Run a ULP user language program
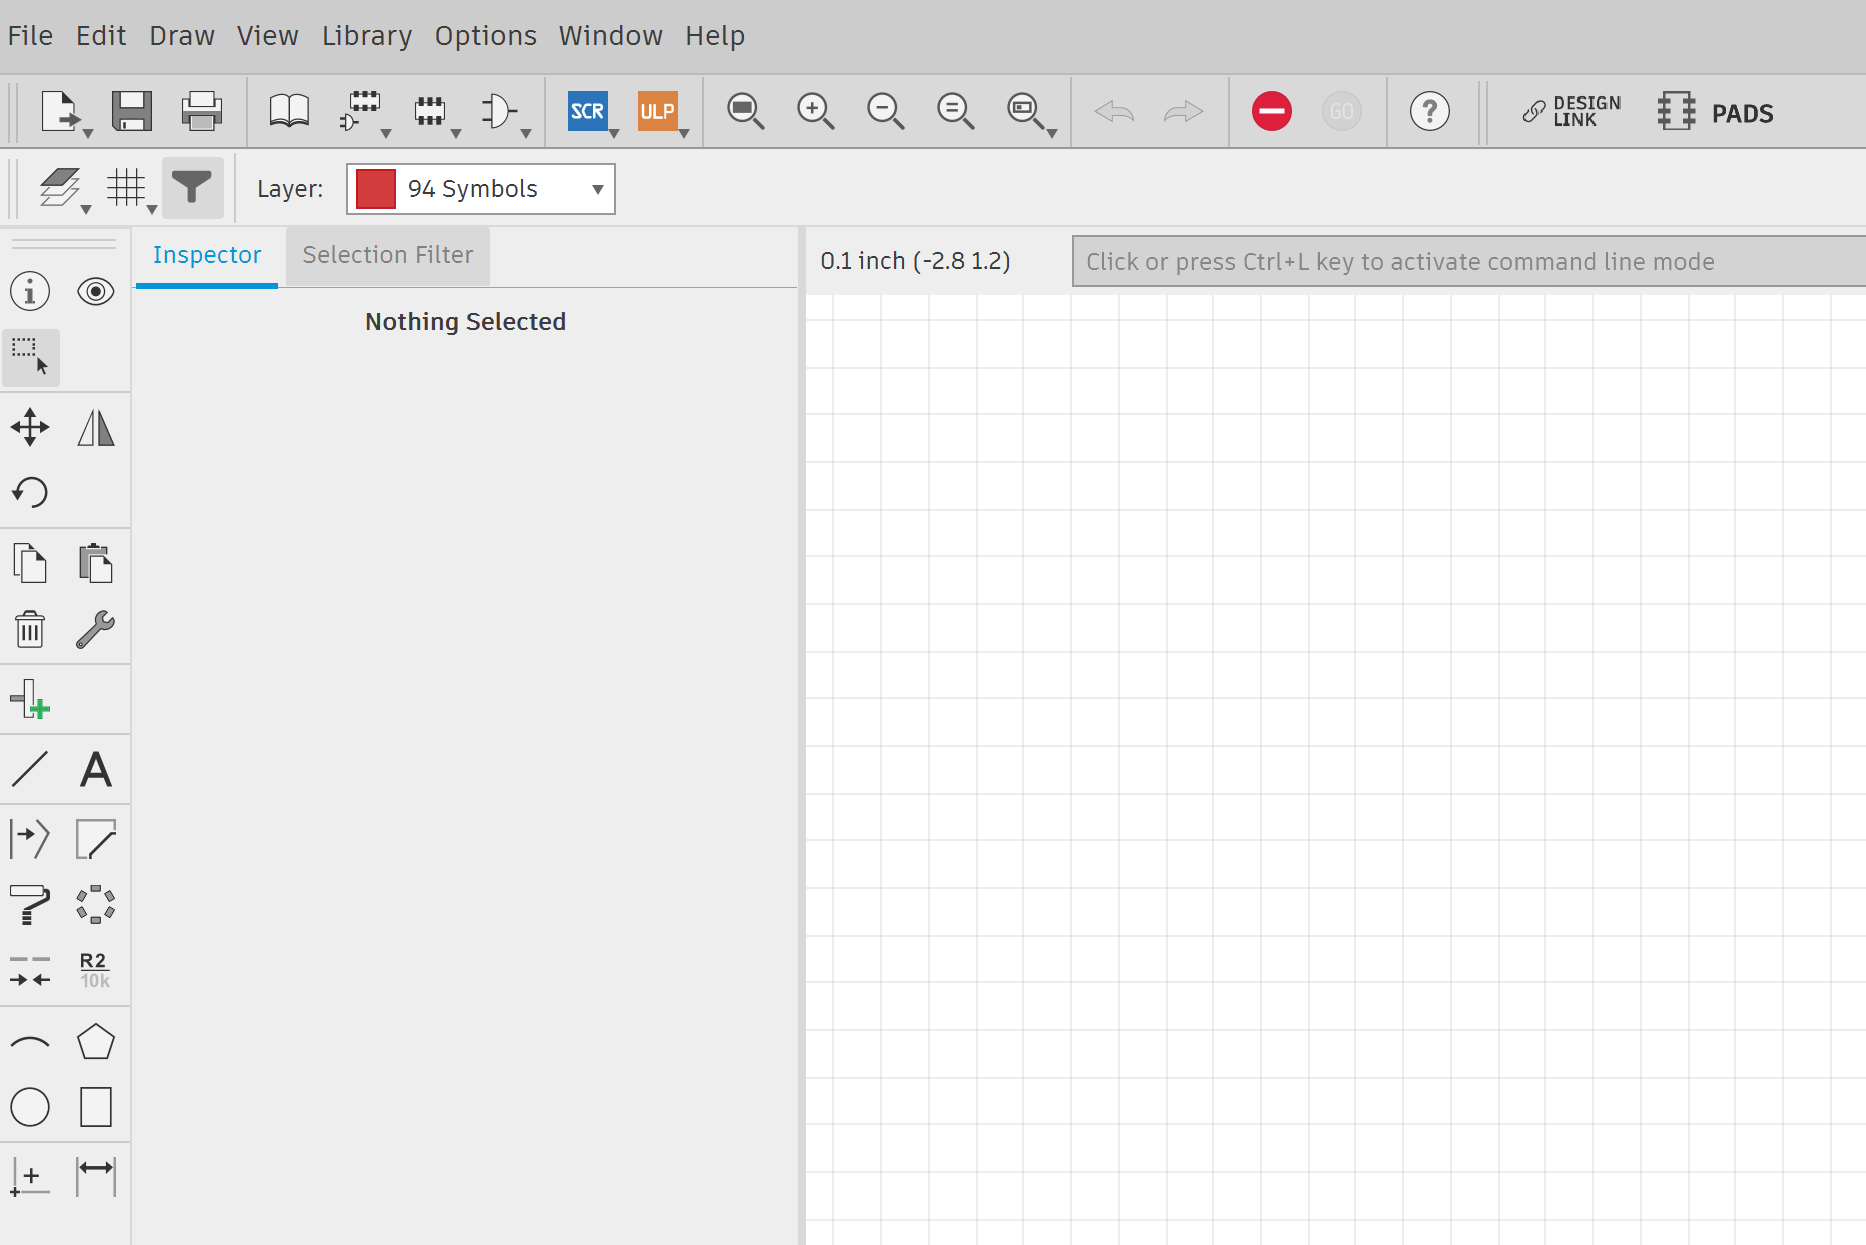 658,112
